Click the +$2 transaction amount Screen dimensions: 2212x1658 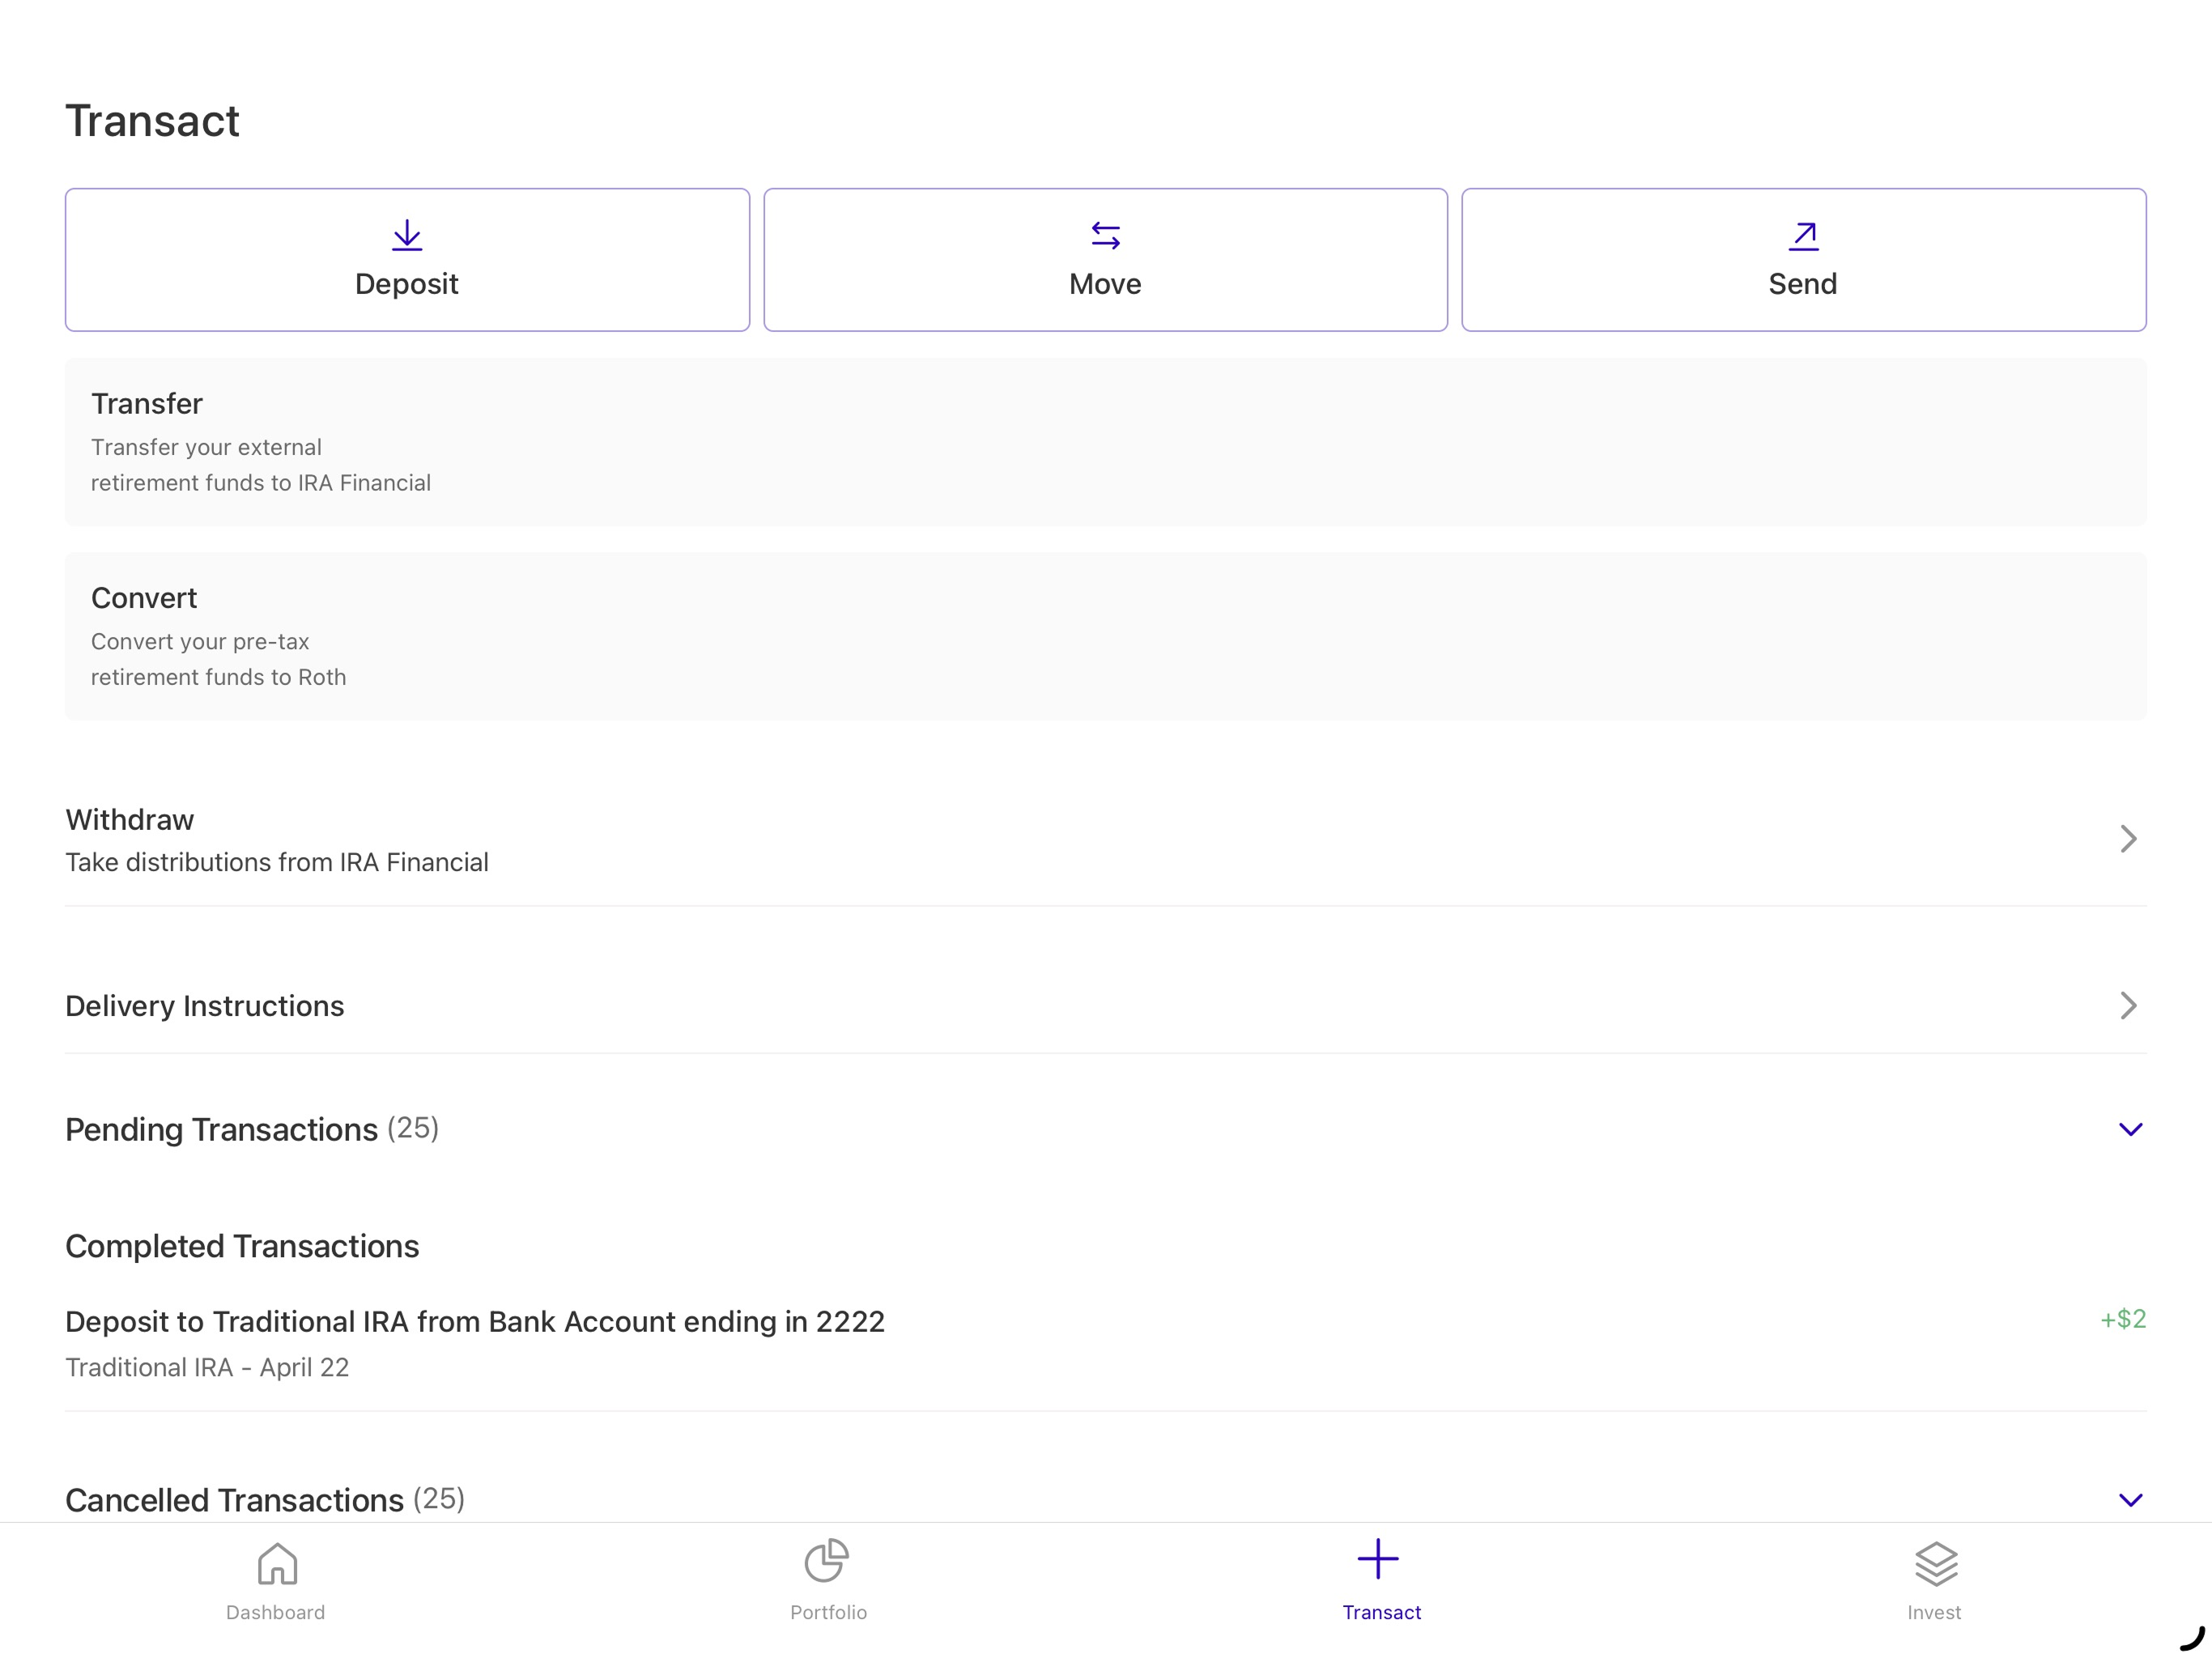(x=2123, y=1319)
